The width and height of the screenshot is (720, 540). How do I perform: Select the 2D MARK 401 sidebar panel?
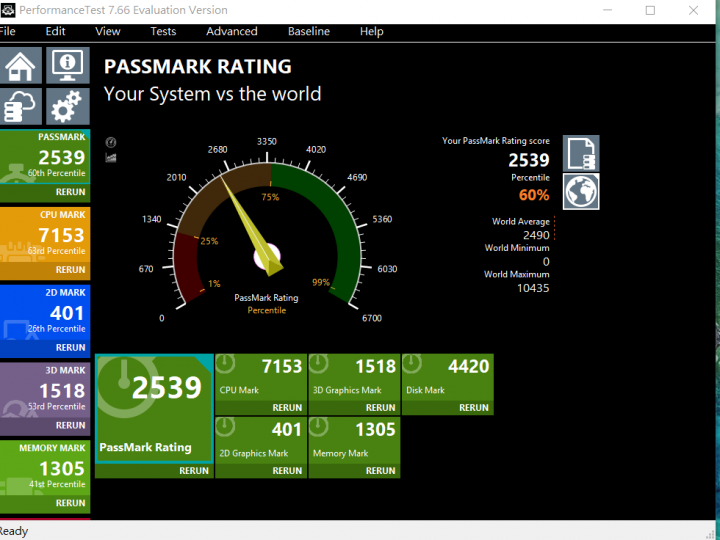point(45,312)
